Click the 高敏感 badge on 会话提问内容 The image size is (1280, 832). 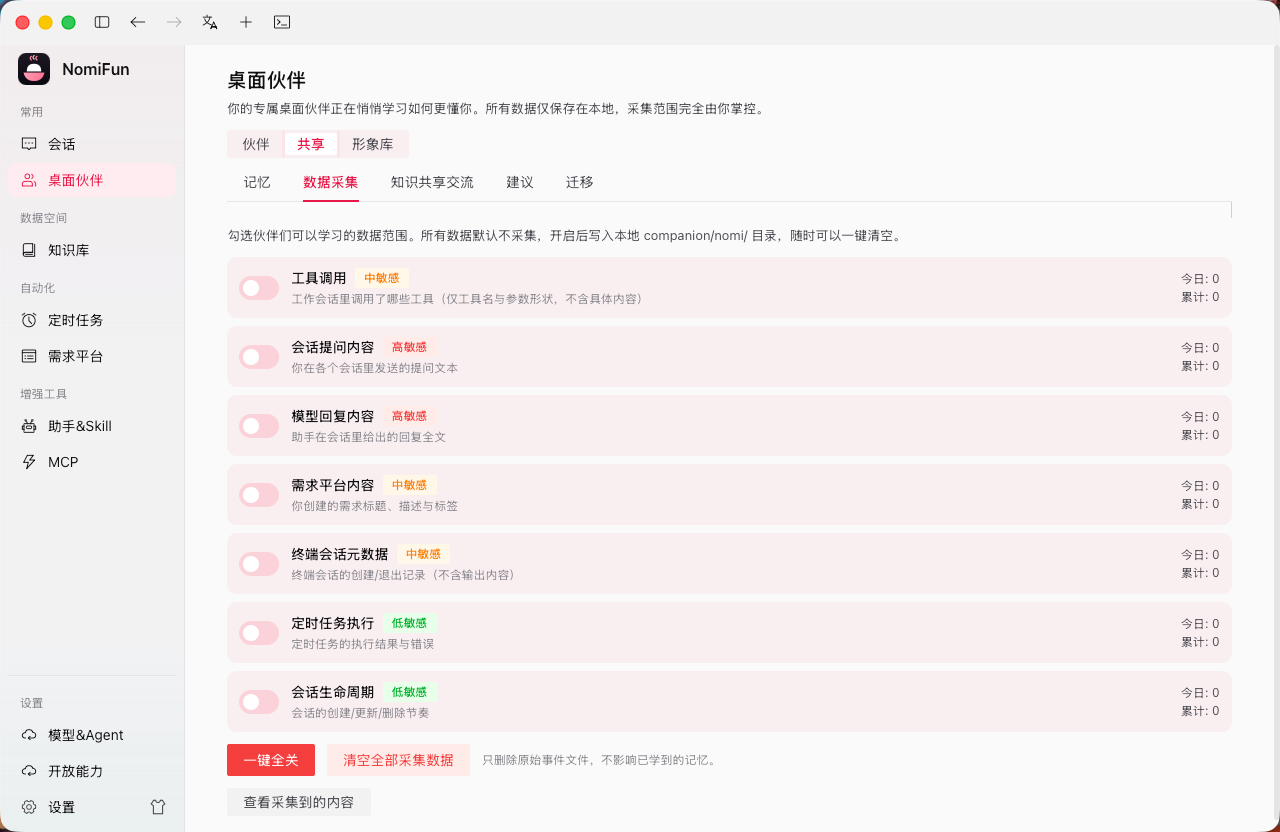[x=409, y=347]
